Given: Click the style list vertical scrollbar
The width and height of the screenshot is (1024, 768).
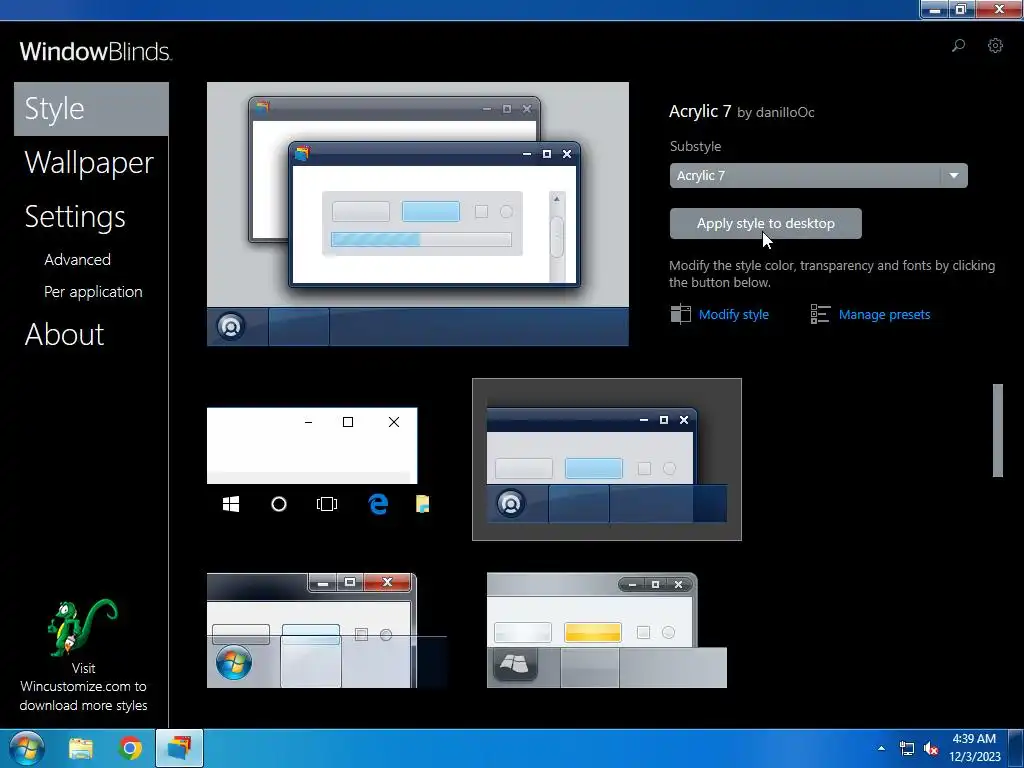Looking at the screenshot, I should pyautogui.click(x=997, y=430).
